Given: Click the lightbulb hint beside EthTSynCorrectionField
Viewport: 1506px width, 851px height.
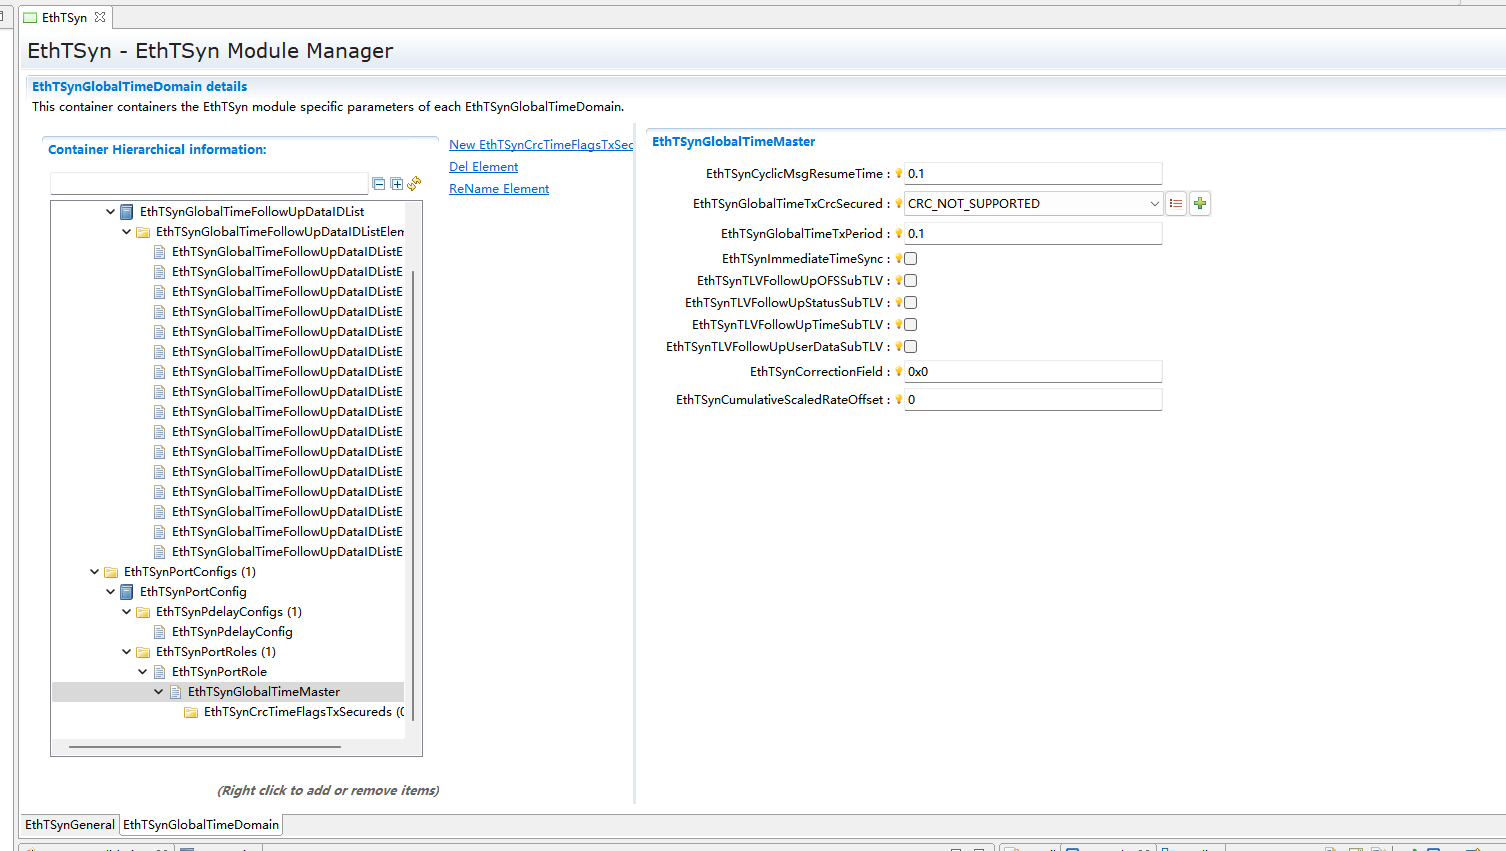Looking at the screenshot, I should pyautogui.click(x=898, y=372).
